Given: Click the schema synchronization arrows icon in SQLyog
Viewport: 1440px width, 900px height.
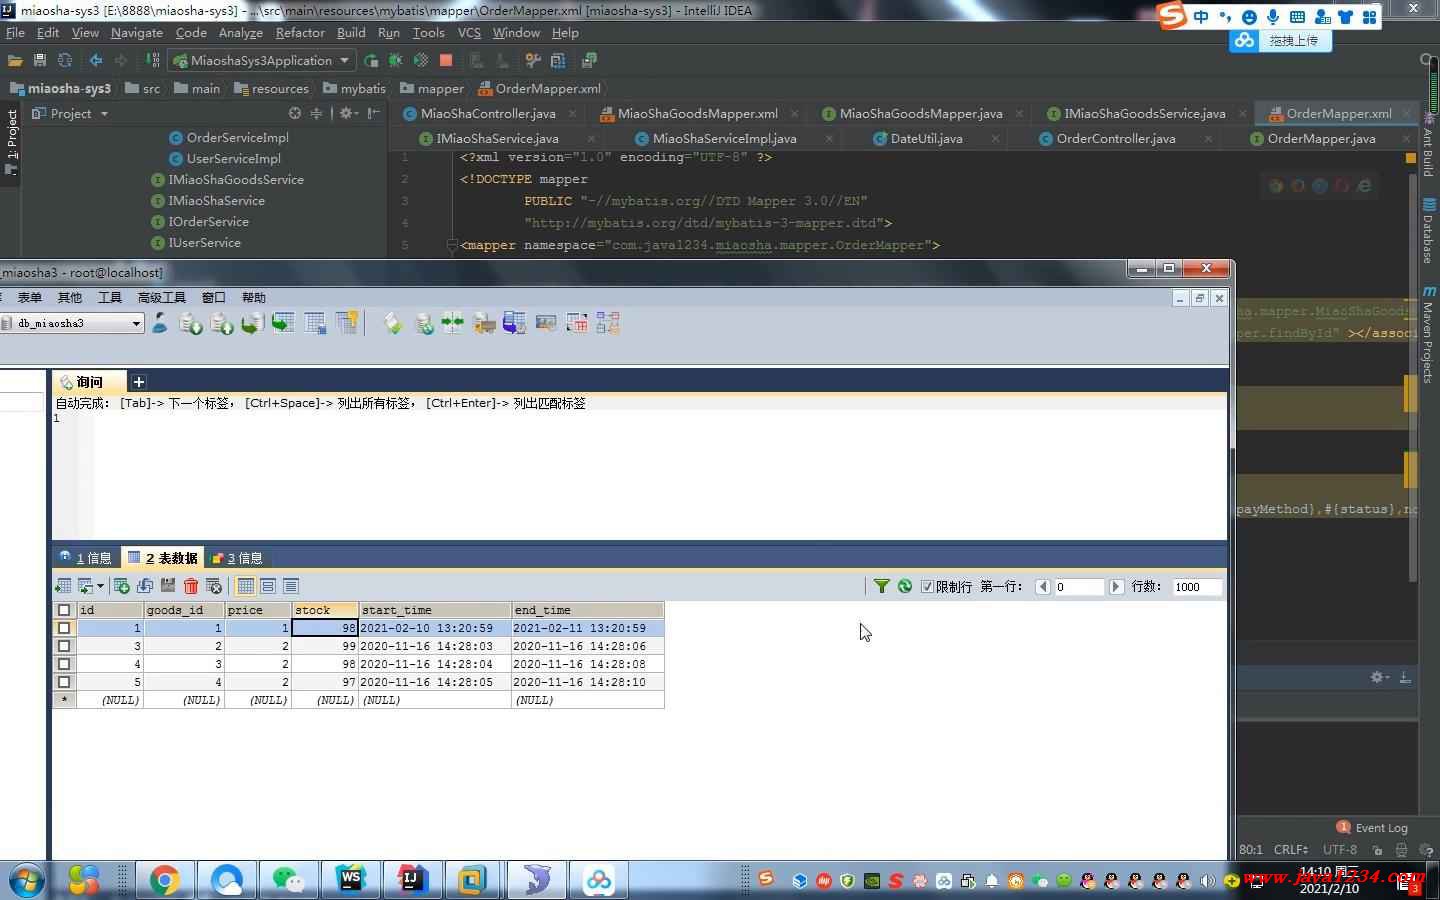Looking at the screenshot, I should [x=452, y=323].
